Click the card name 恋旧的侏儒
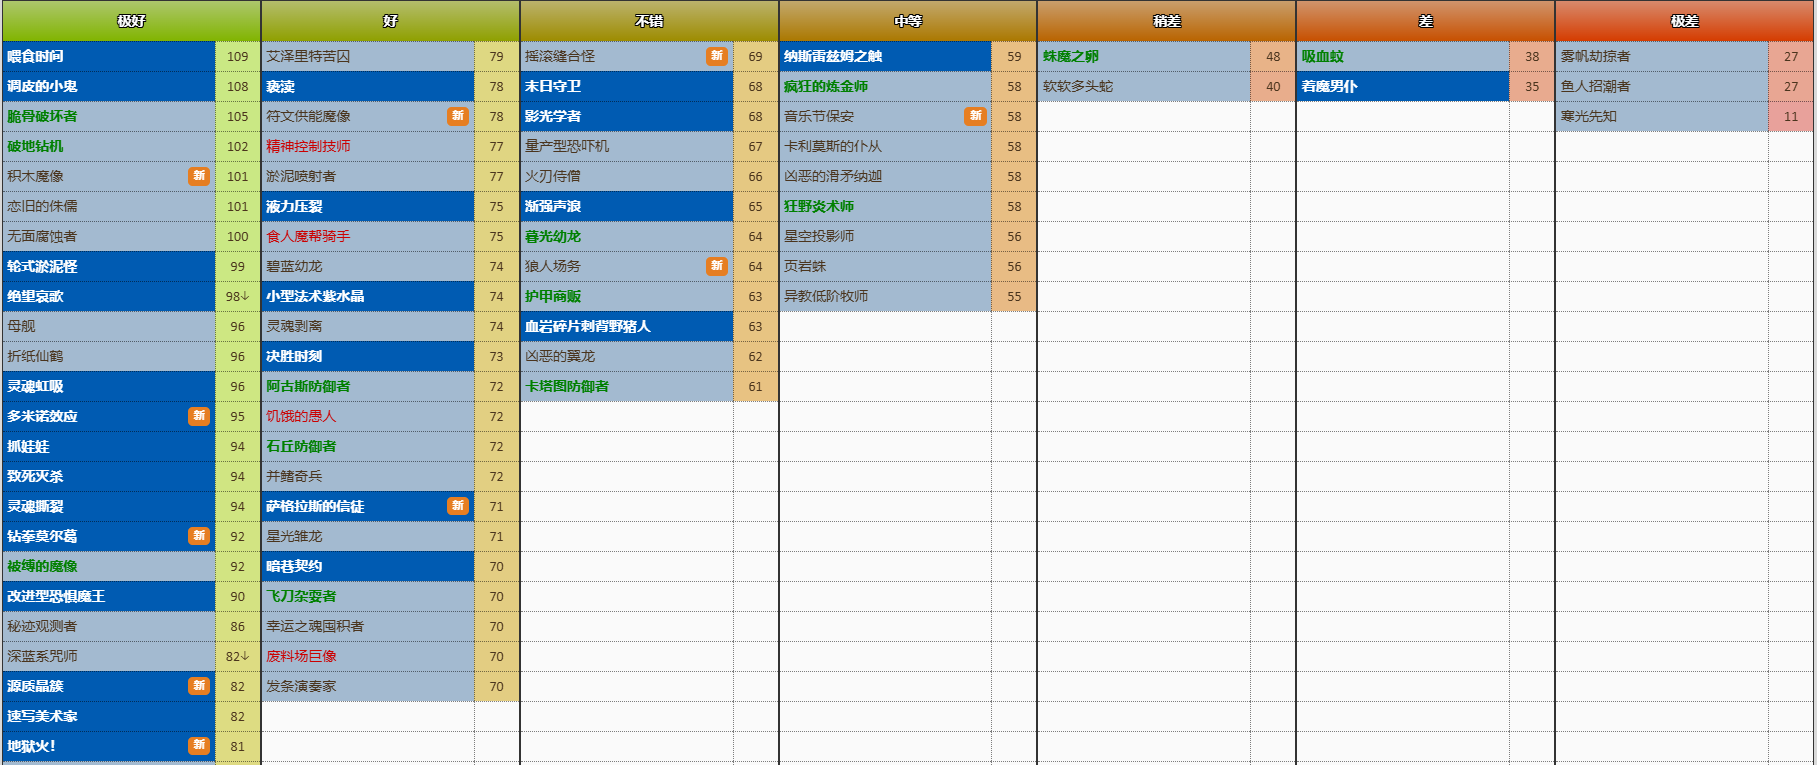 pos(42,207)
